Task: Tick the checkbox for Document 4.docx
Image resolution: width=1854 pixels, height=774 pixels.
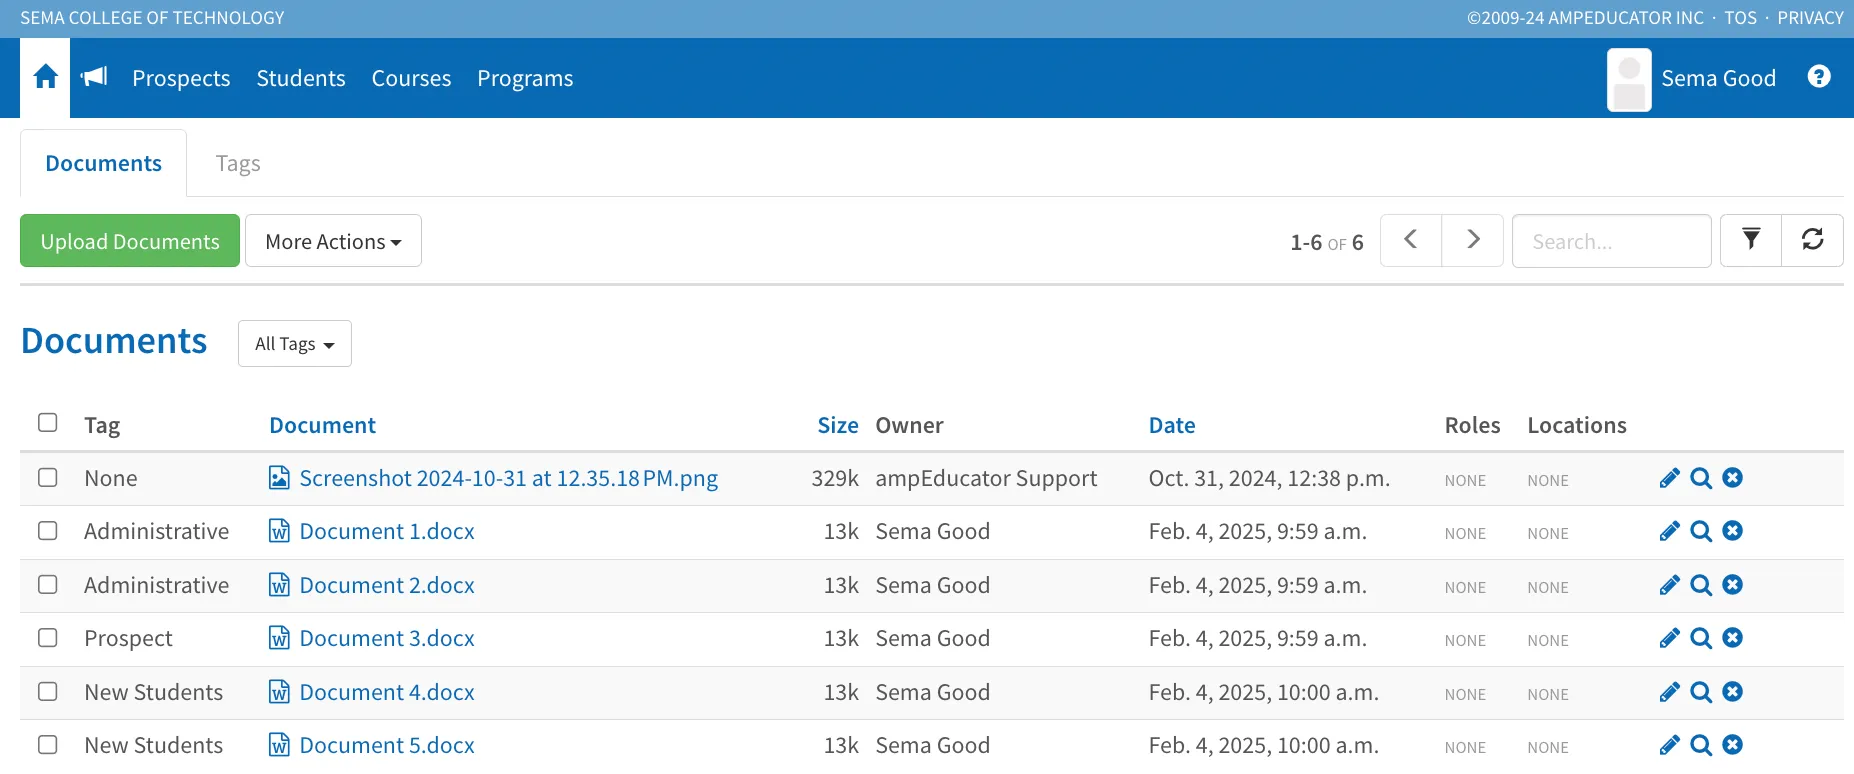Action: click(x=48, y=691)
